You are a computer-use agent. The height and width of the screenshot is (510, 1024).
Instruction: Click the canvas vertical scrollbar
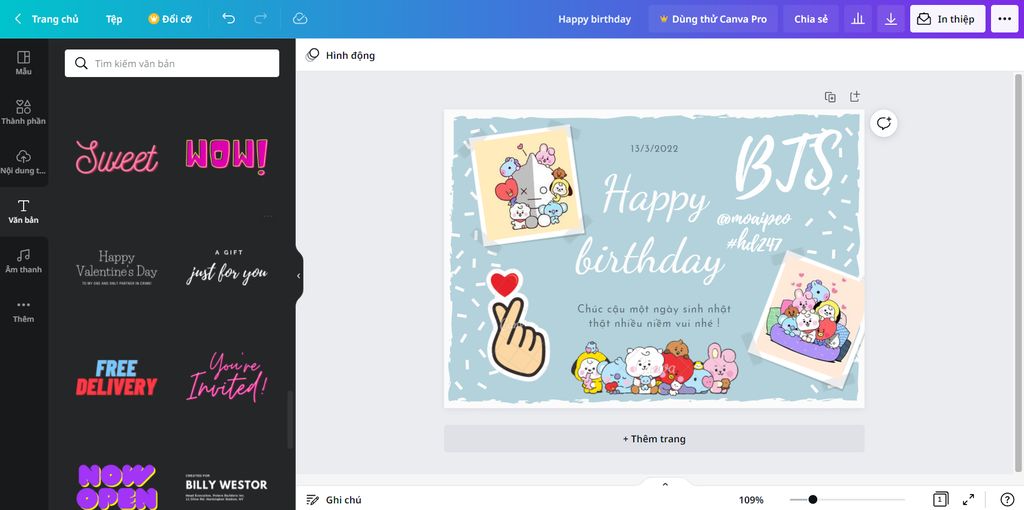[x=1020, y=271]
